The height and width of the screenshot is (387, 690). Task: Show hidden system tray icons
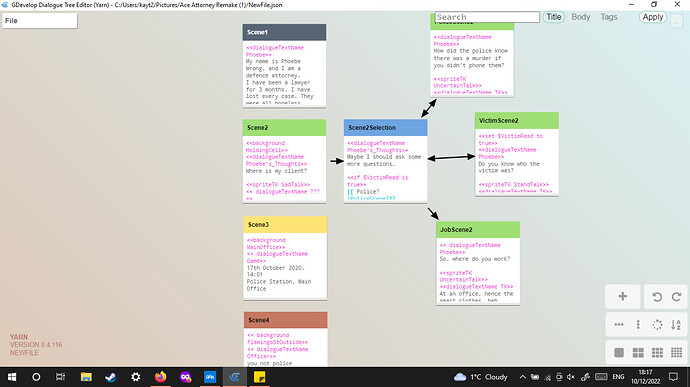[x=522, y=377]
